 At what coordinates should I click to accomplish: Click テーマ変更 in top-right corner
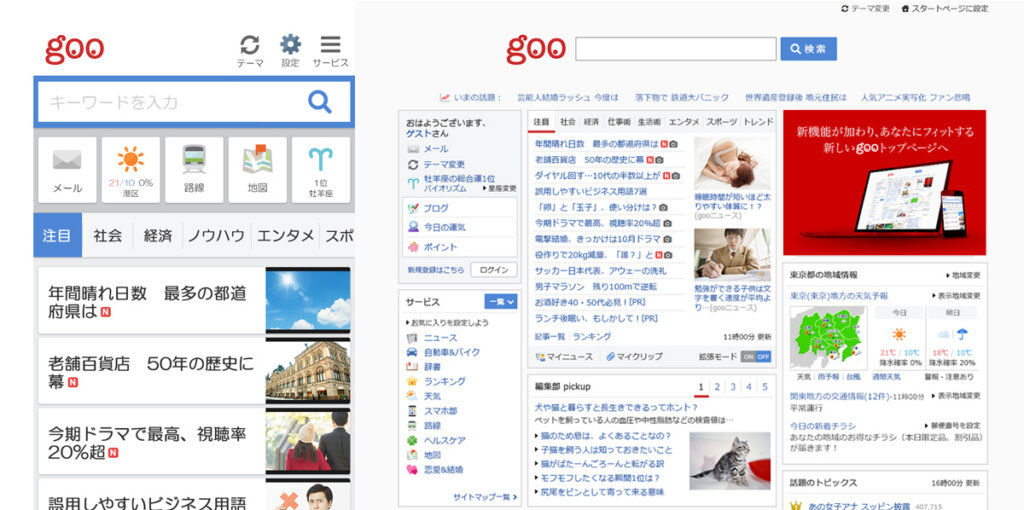(x=866, y=8)
